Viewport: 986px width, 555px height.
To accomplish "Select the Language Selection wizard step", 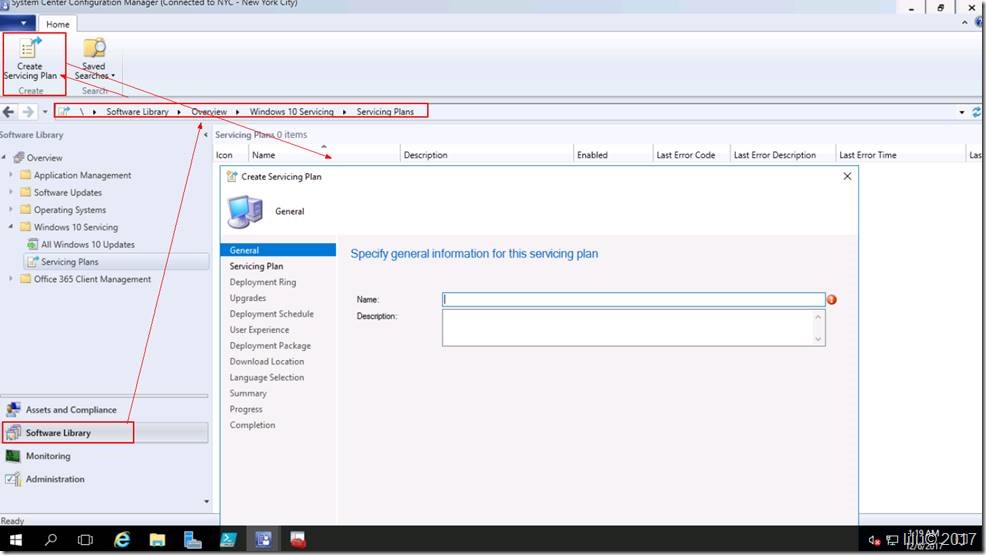I will (x=267, y=377).
